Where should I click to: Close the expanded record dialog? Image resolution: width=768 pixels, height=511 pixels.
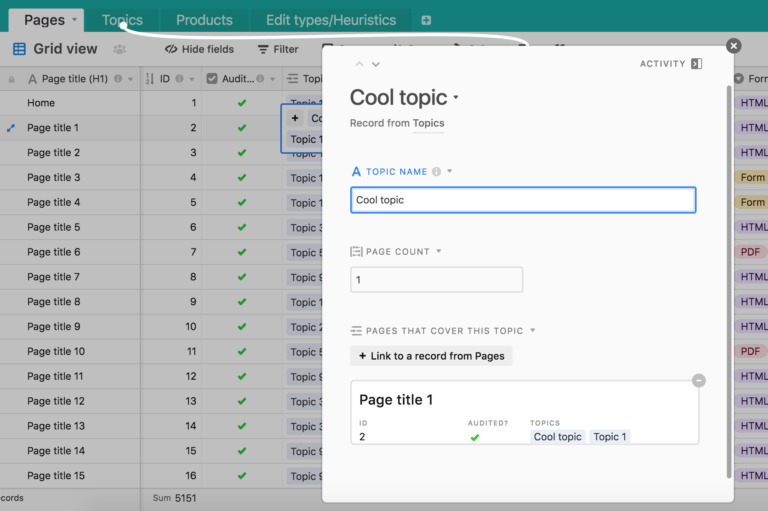click(x=733, y=46)
